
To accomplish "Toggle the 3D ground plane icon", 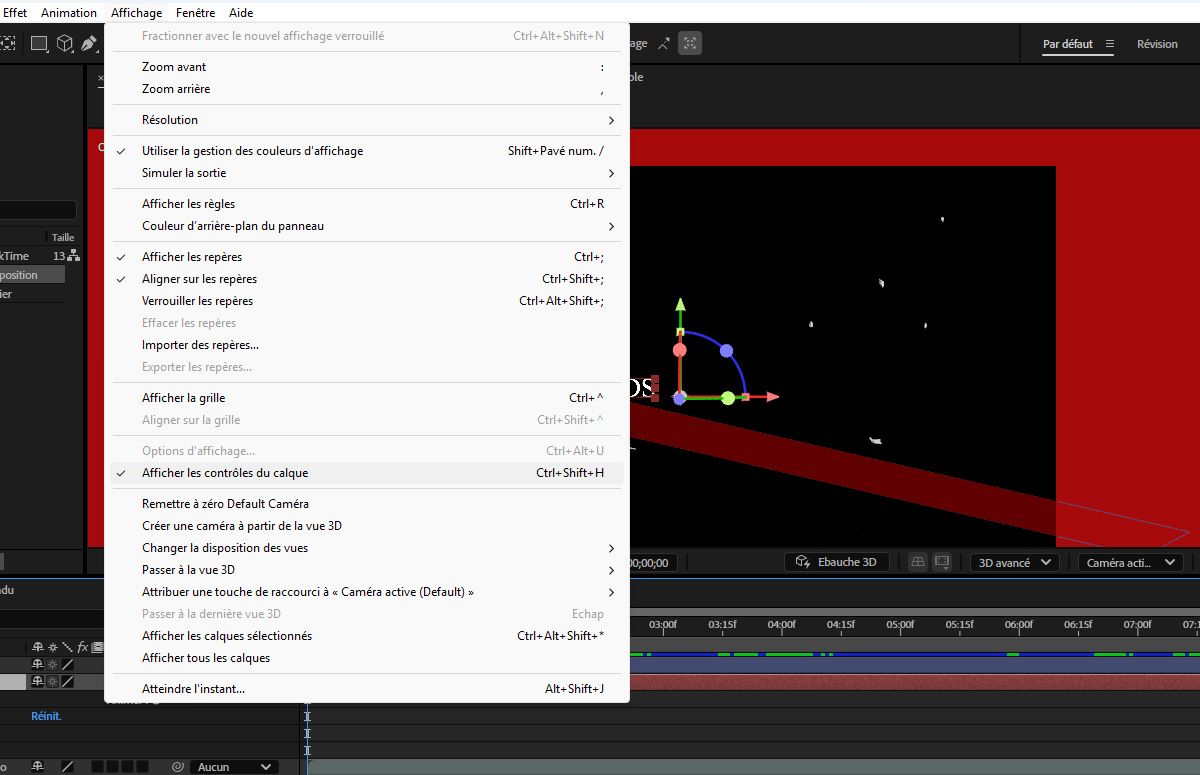I will (917, 563).
